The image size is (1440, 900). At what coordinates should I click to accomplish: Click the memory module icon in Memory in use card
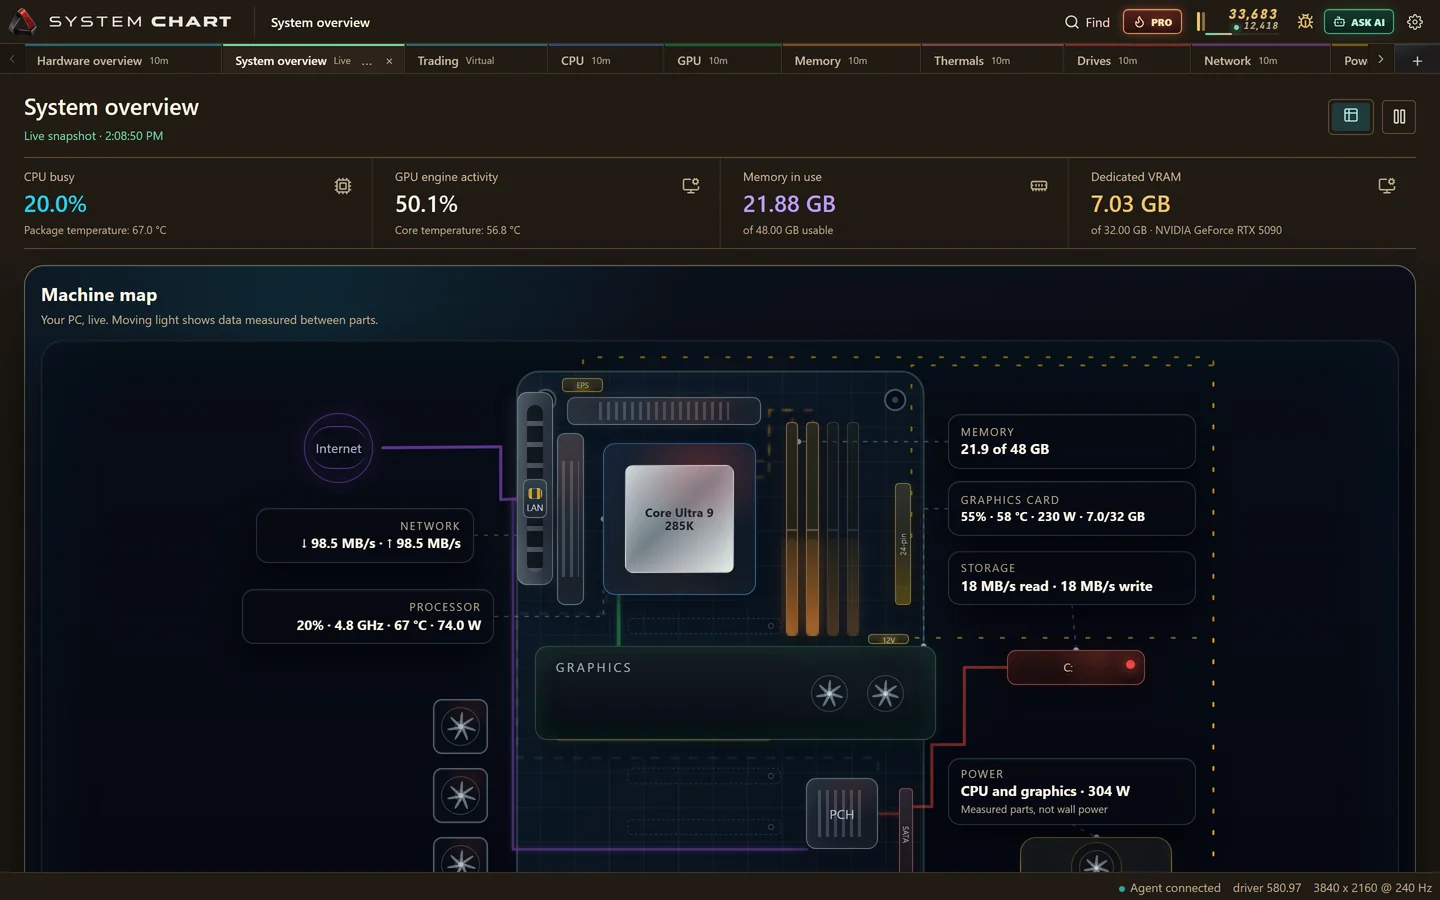coord(1039,186)
